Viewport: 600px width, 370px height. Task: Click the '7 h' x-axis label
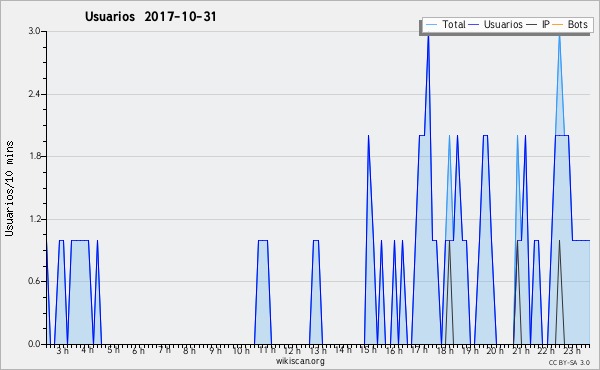165,350
